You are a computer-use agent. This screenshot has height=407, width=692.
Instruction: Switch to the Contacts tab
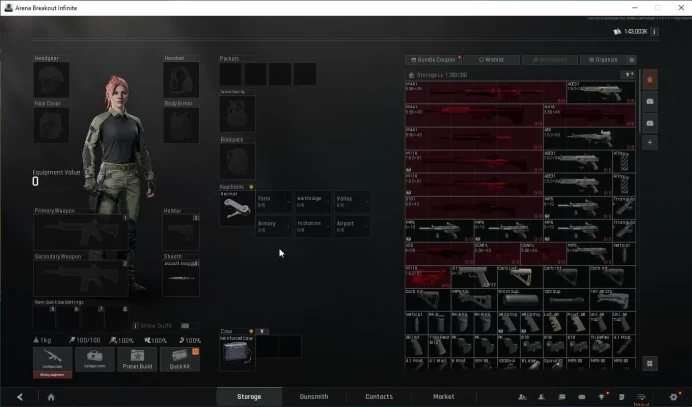[x=379, y=396]
